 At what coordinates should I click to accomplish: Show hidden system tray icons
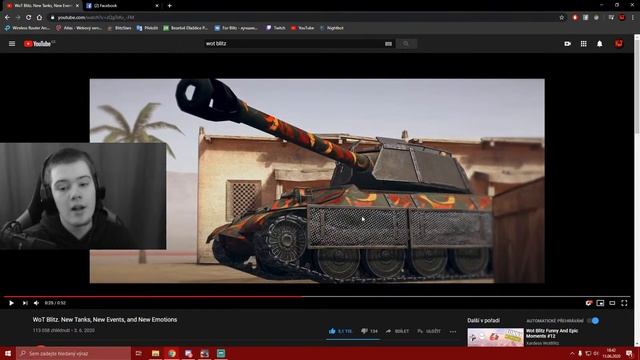(x=572, y=353)
